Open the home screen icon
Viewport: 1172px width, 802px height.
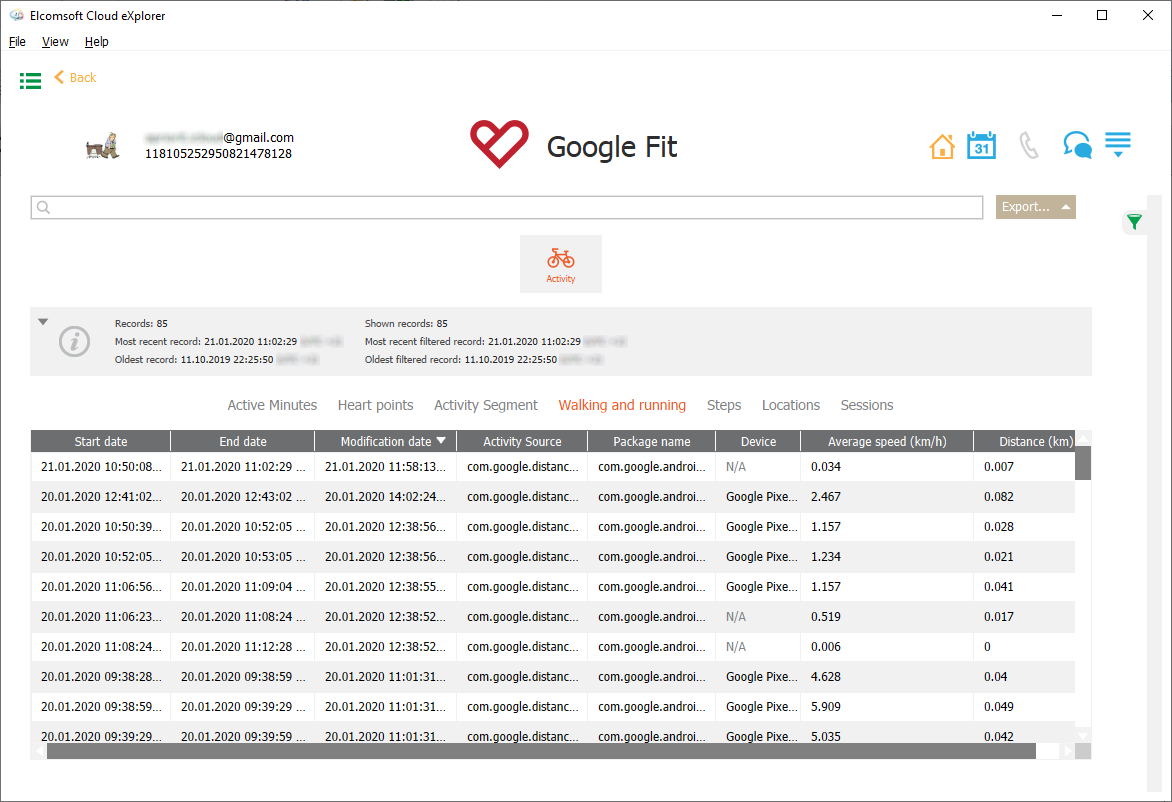[x=941, y=145]
